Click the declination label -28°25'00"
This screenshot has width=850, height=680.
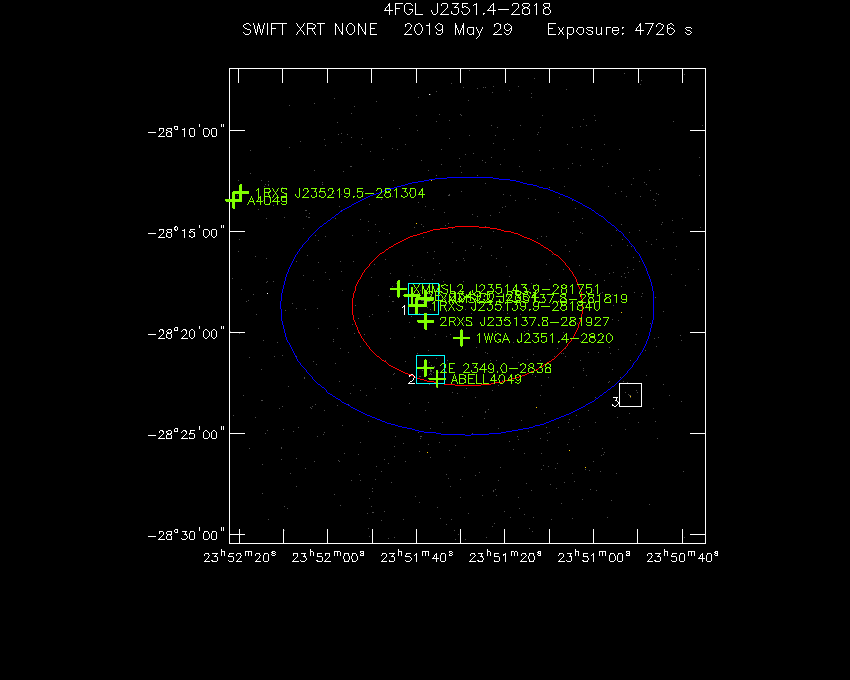click(186, 434)
